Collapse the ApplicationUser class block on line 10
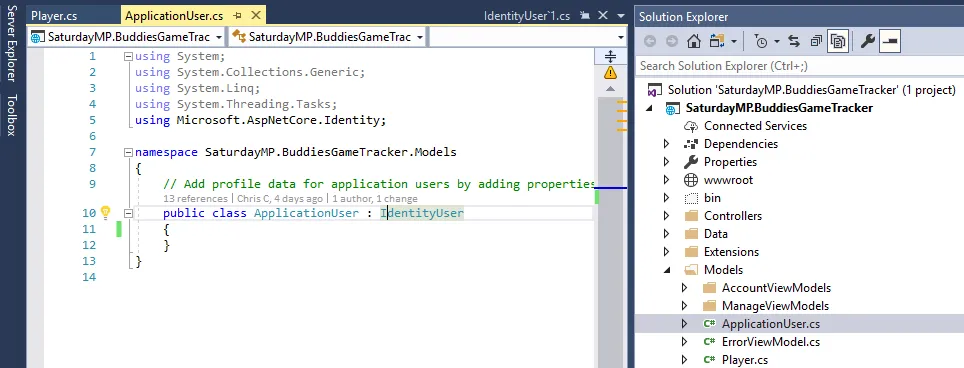 click(x=128, y=213)
